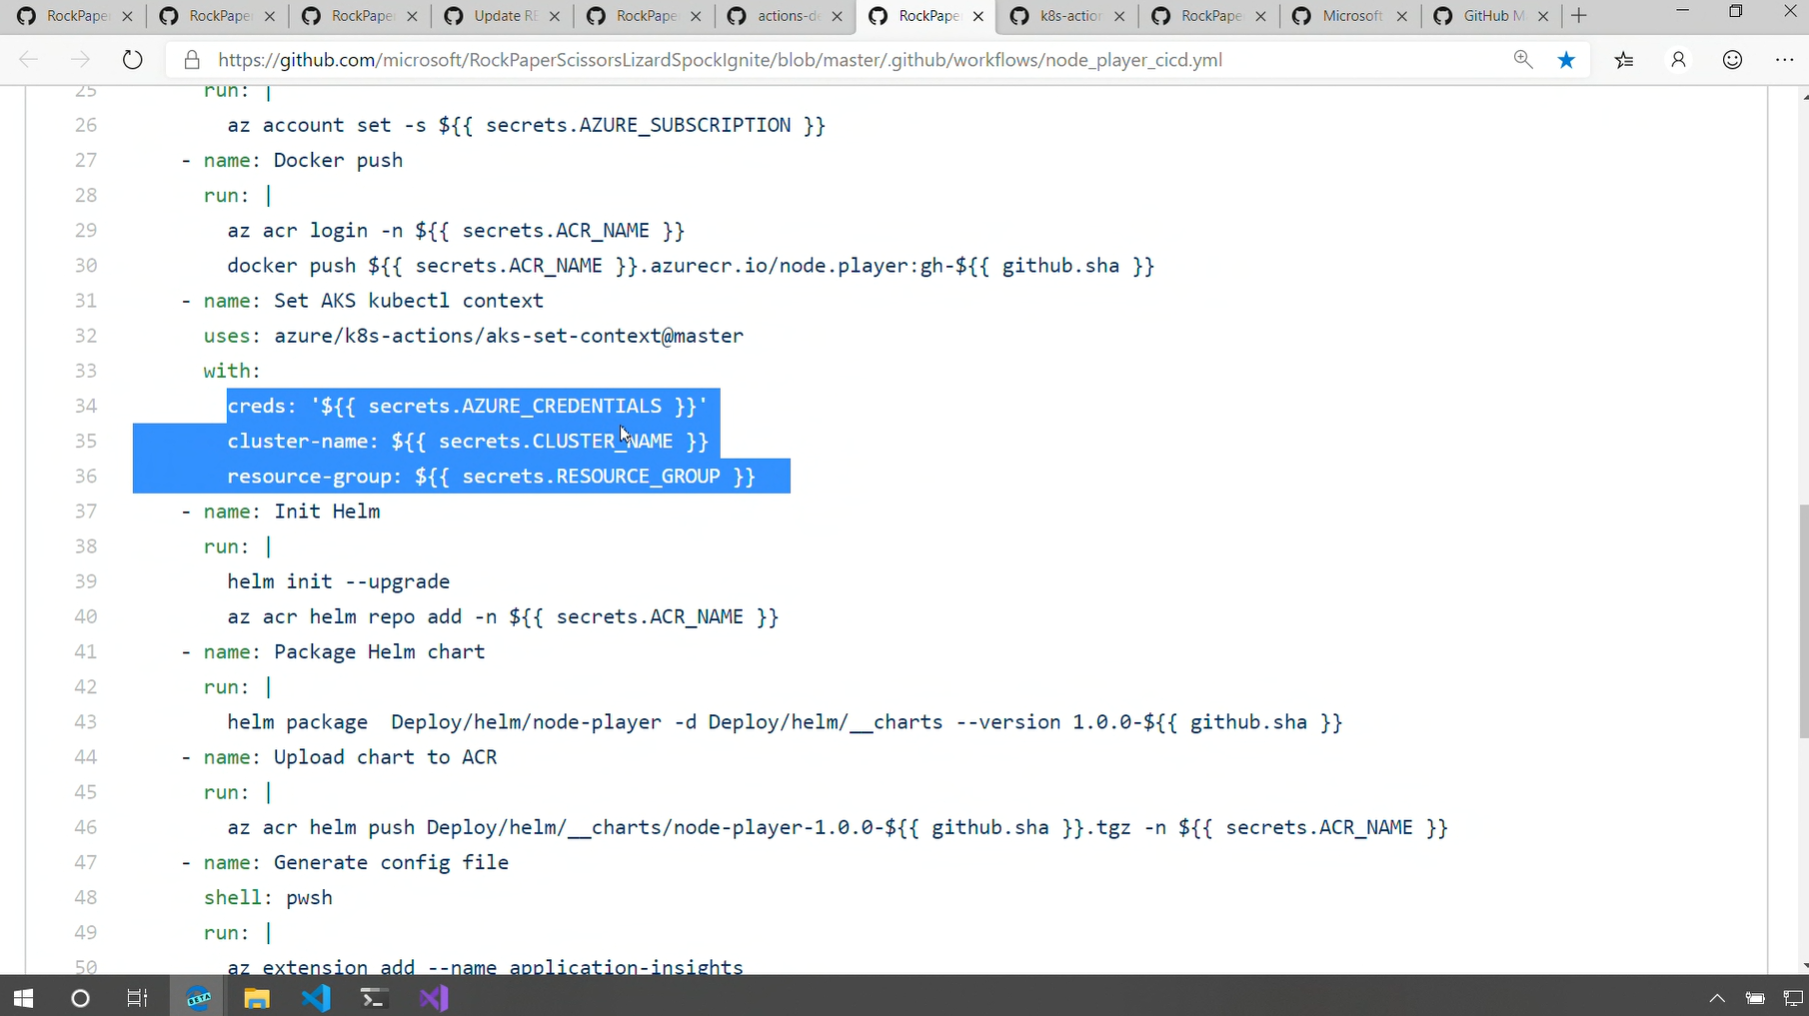
Task: Reload the current GitHub page
Action: tap(132, 60)
